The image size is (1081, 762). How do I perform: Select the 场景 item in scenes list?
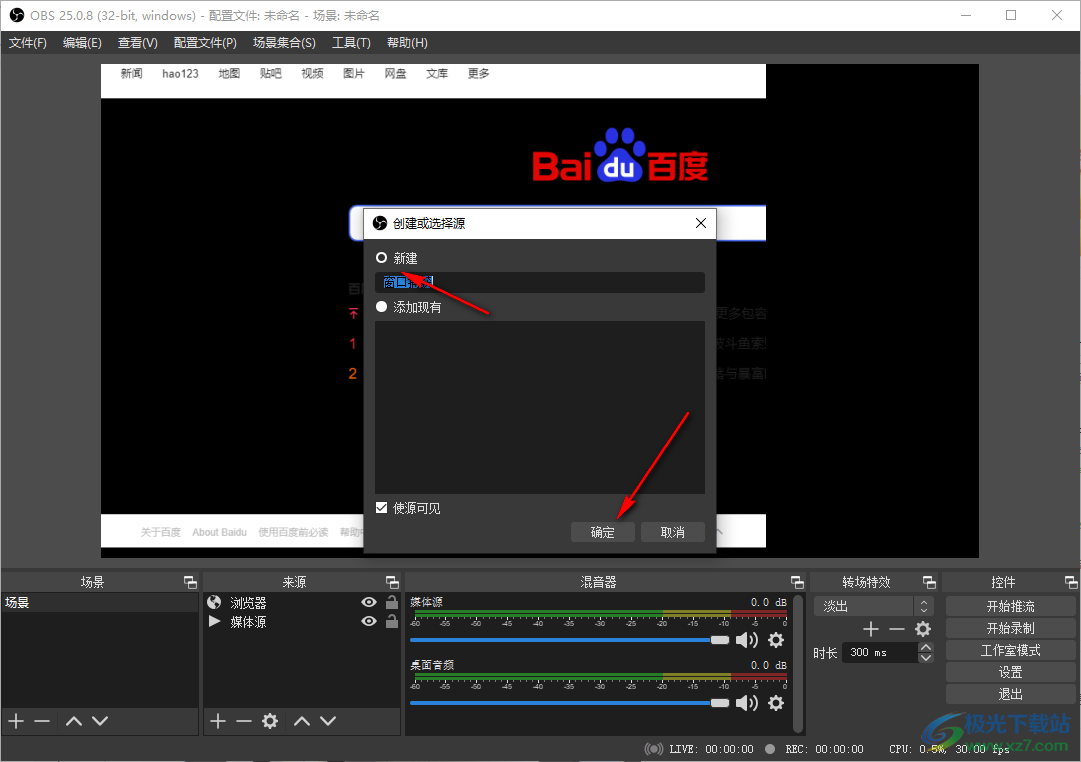click(99, 602)
